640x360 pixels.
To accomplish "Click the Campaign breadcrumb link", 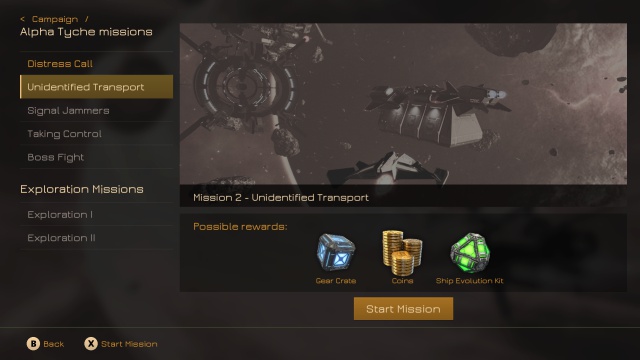I will pyautogui.click(x=55, y=19).
